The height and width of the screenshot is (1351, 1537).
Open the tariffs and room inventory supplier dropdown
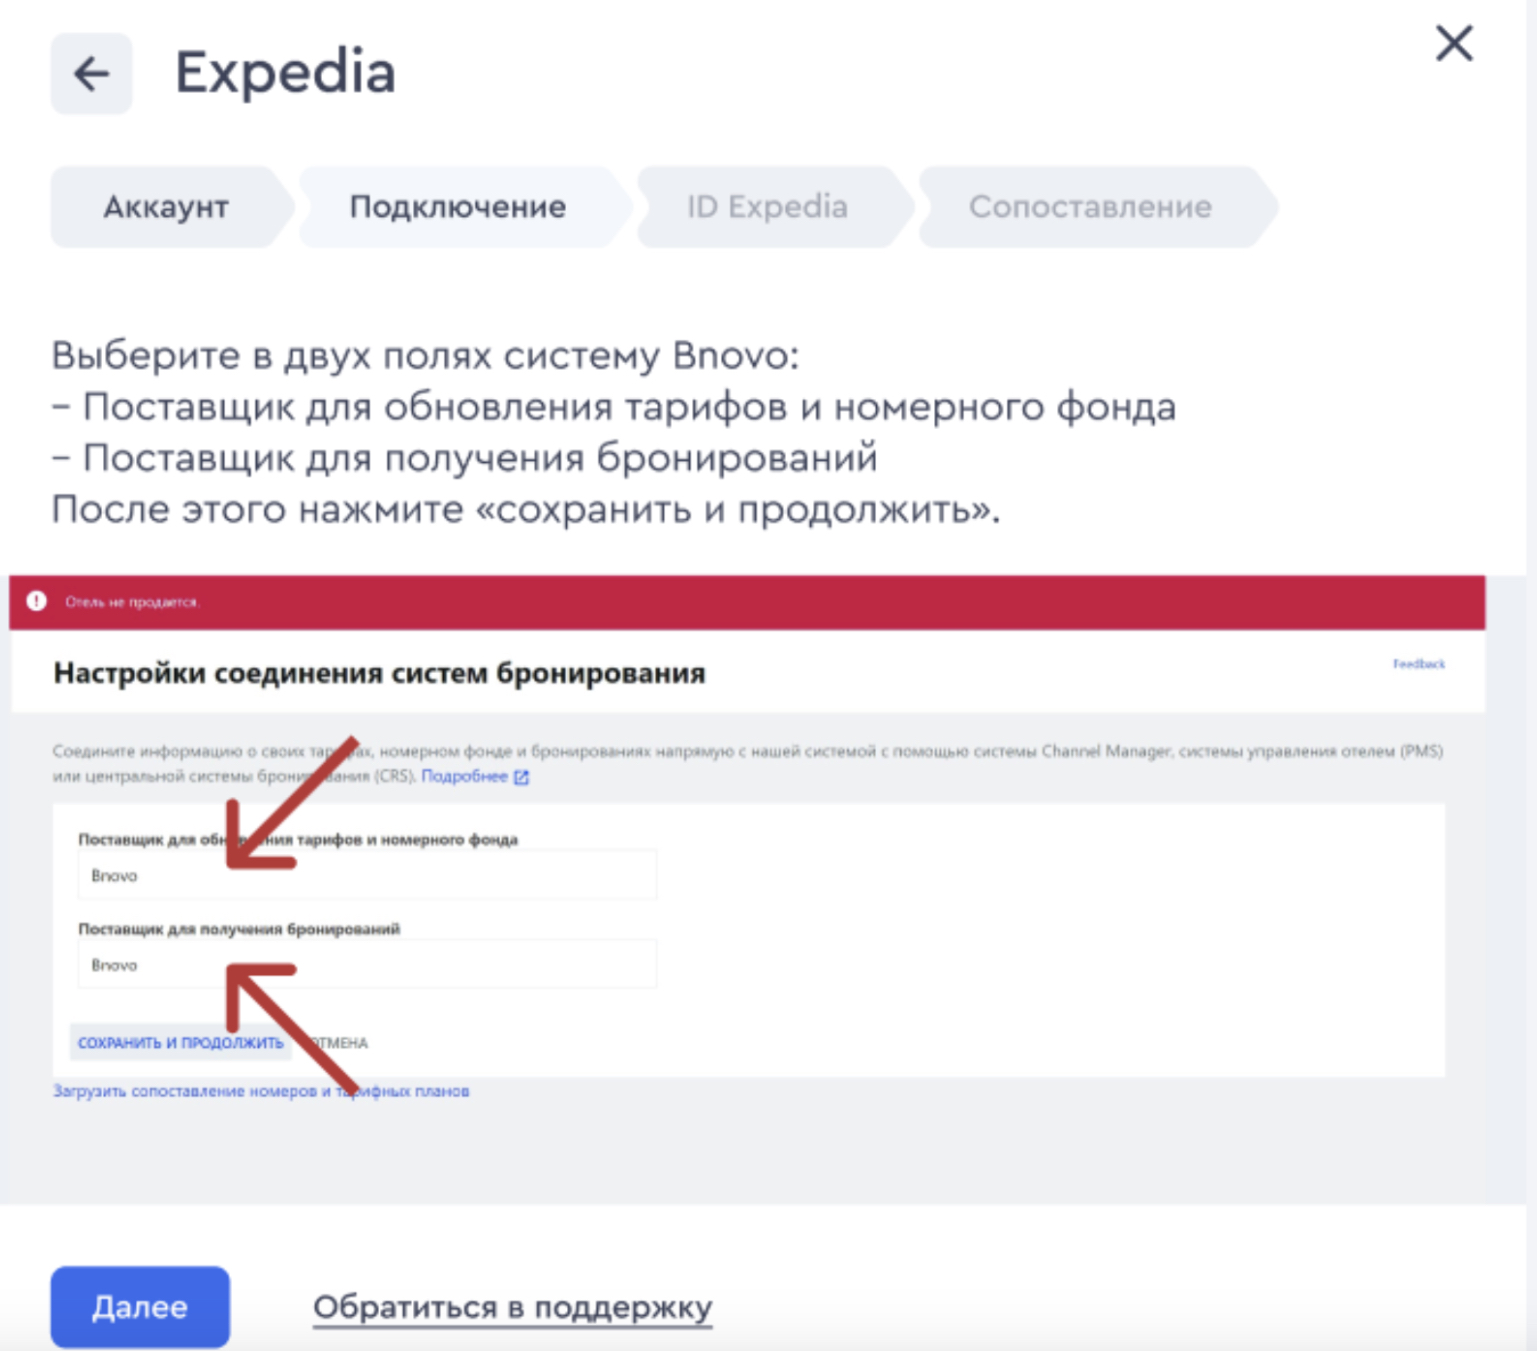(x=367, y=875)
